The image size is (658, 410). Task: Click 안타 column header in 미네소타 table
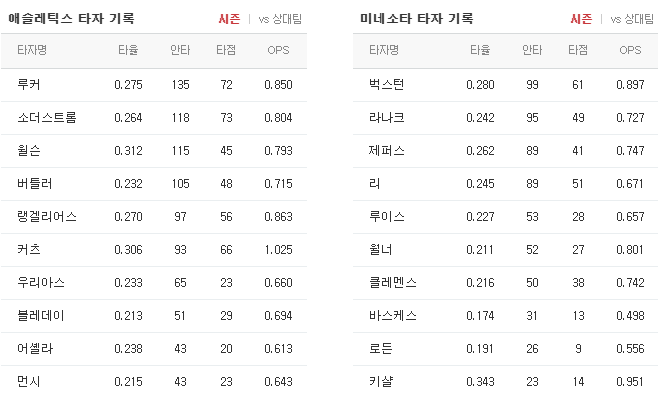(532, 50)
